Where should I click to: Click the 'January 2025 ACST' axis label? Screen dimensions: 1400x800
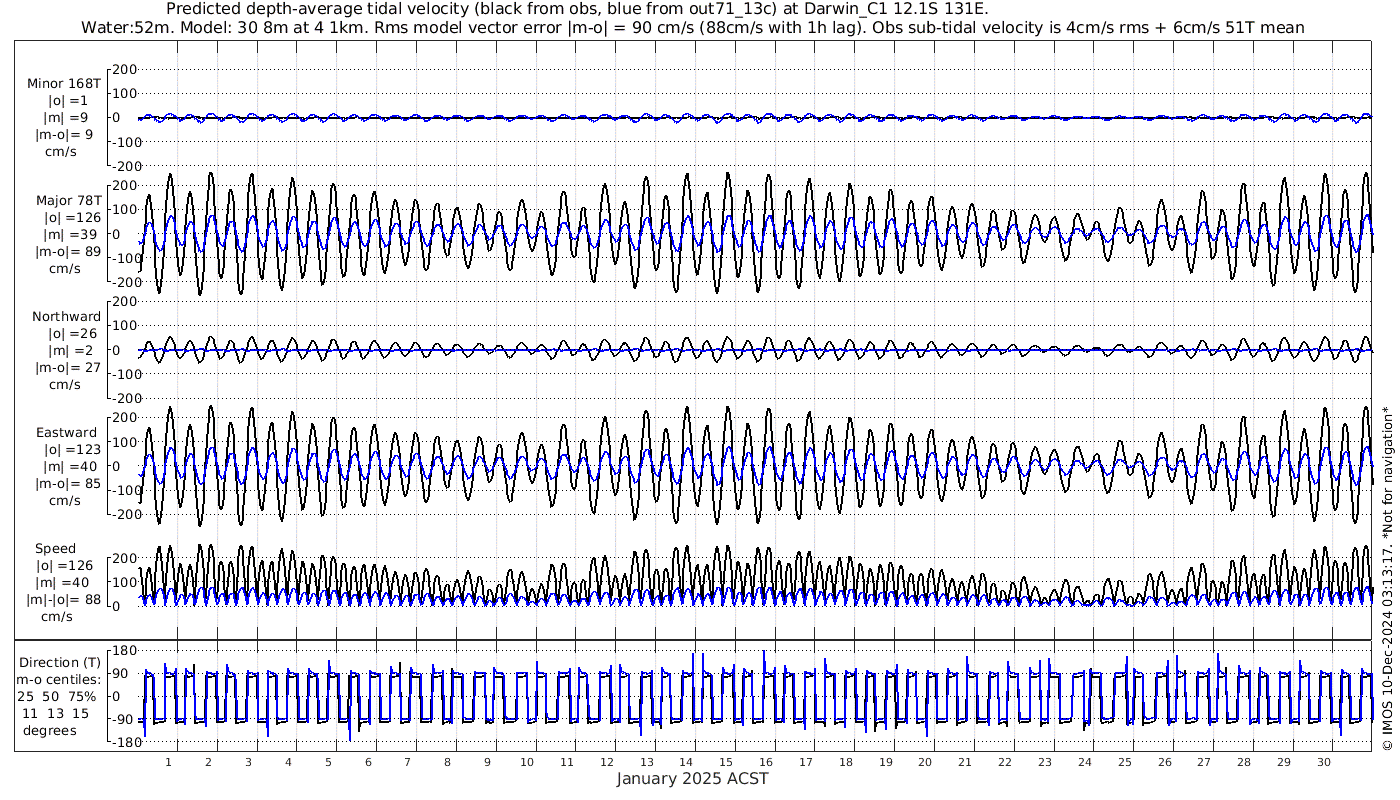(693, 778)
